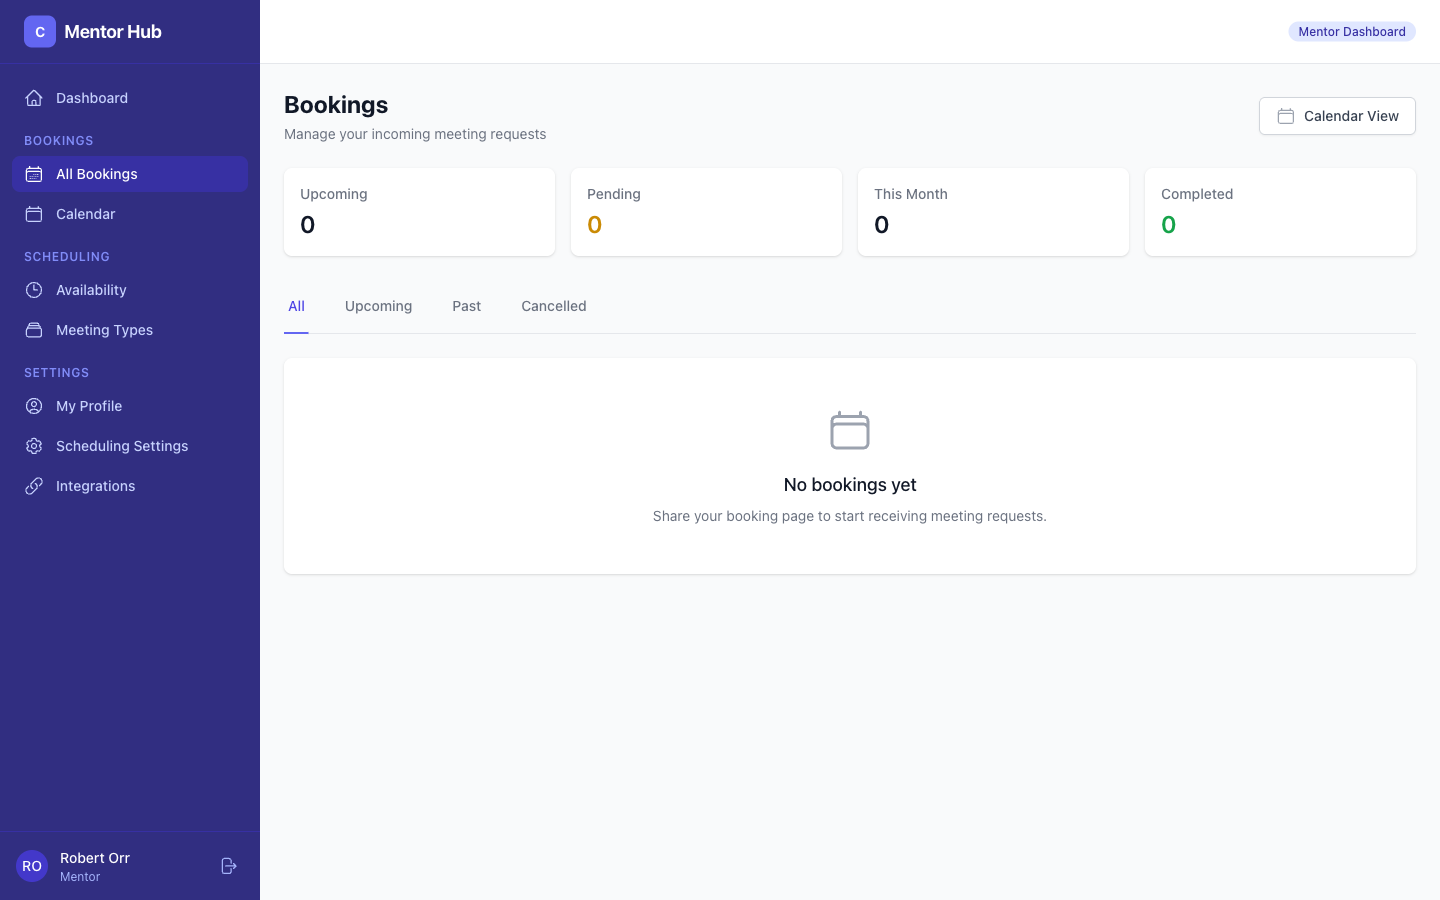Select the All Bookings calendar icon
This screenshot has height=900, width=1440.
(34, 174)
